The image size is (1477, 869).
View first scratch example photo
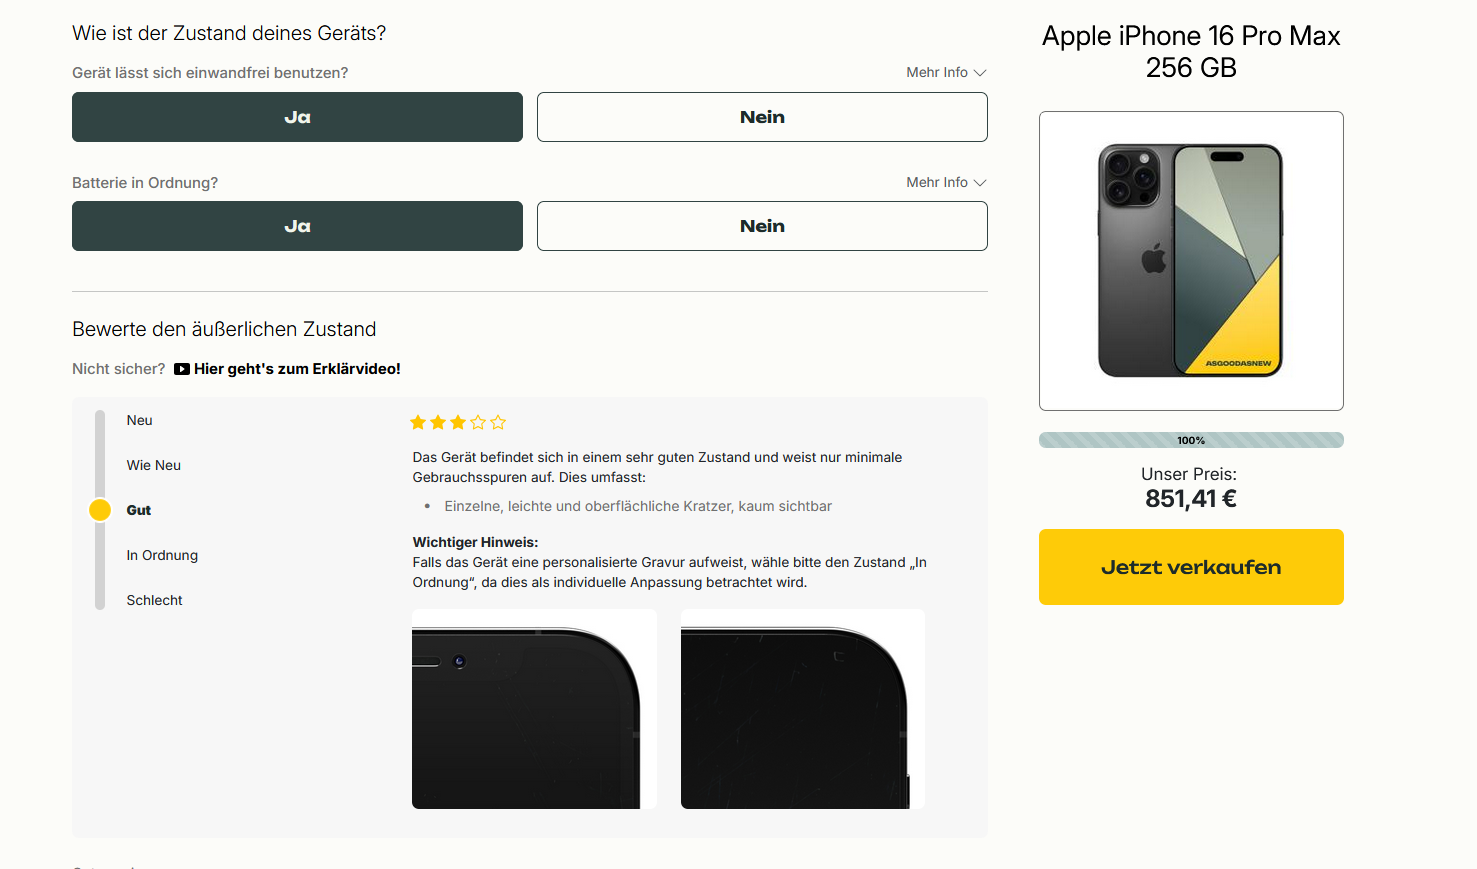[x=534, y=709]
